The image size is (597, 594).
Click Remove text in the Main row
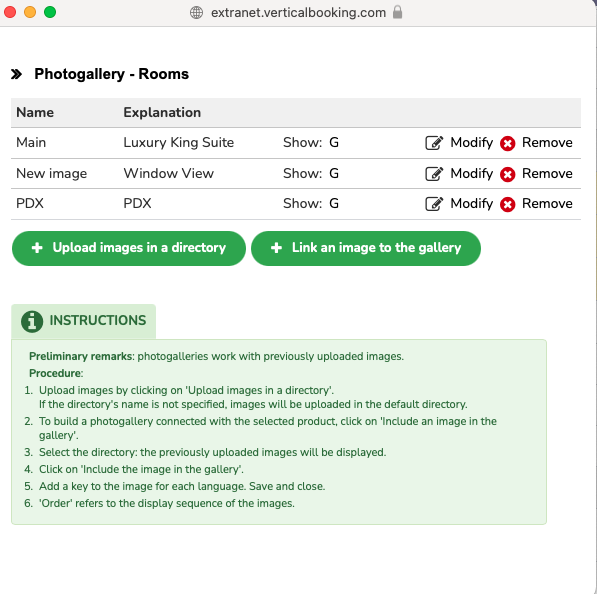547,142
